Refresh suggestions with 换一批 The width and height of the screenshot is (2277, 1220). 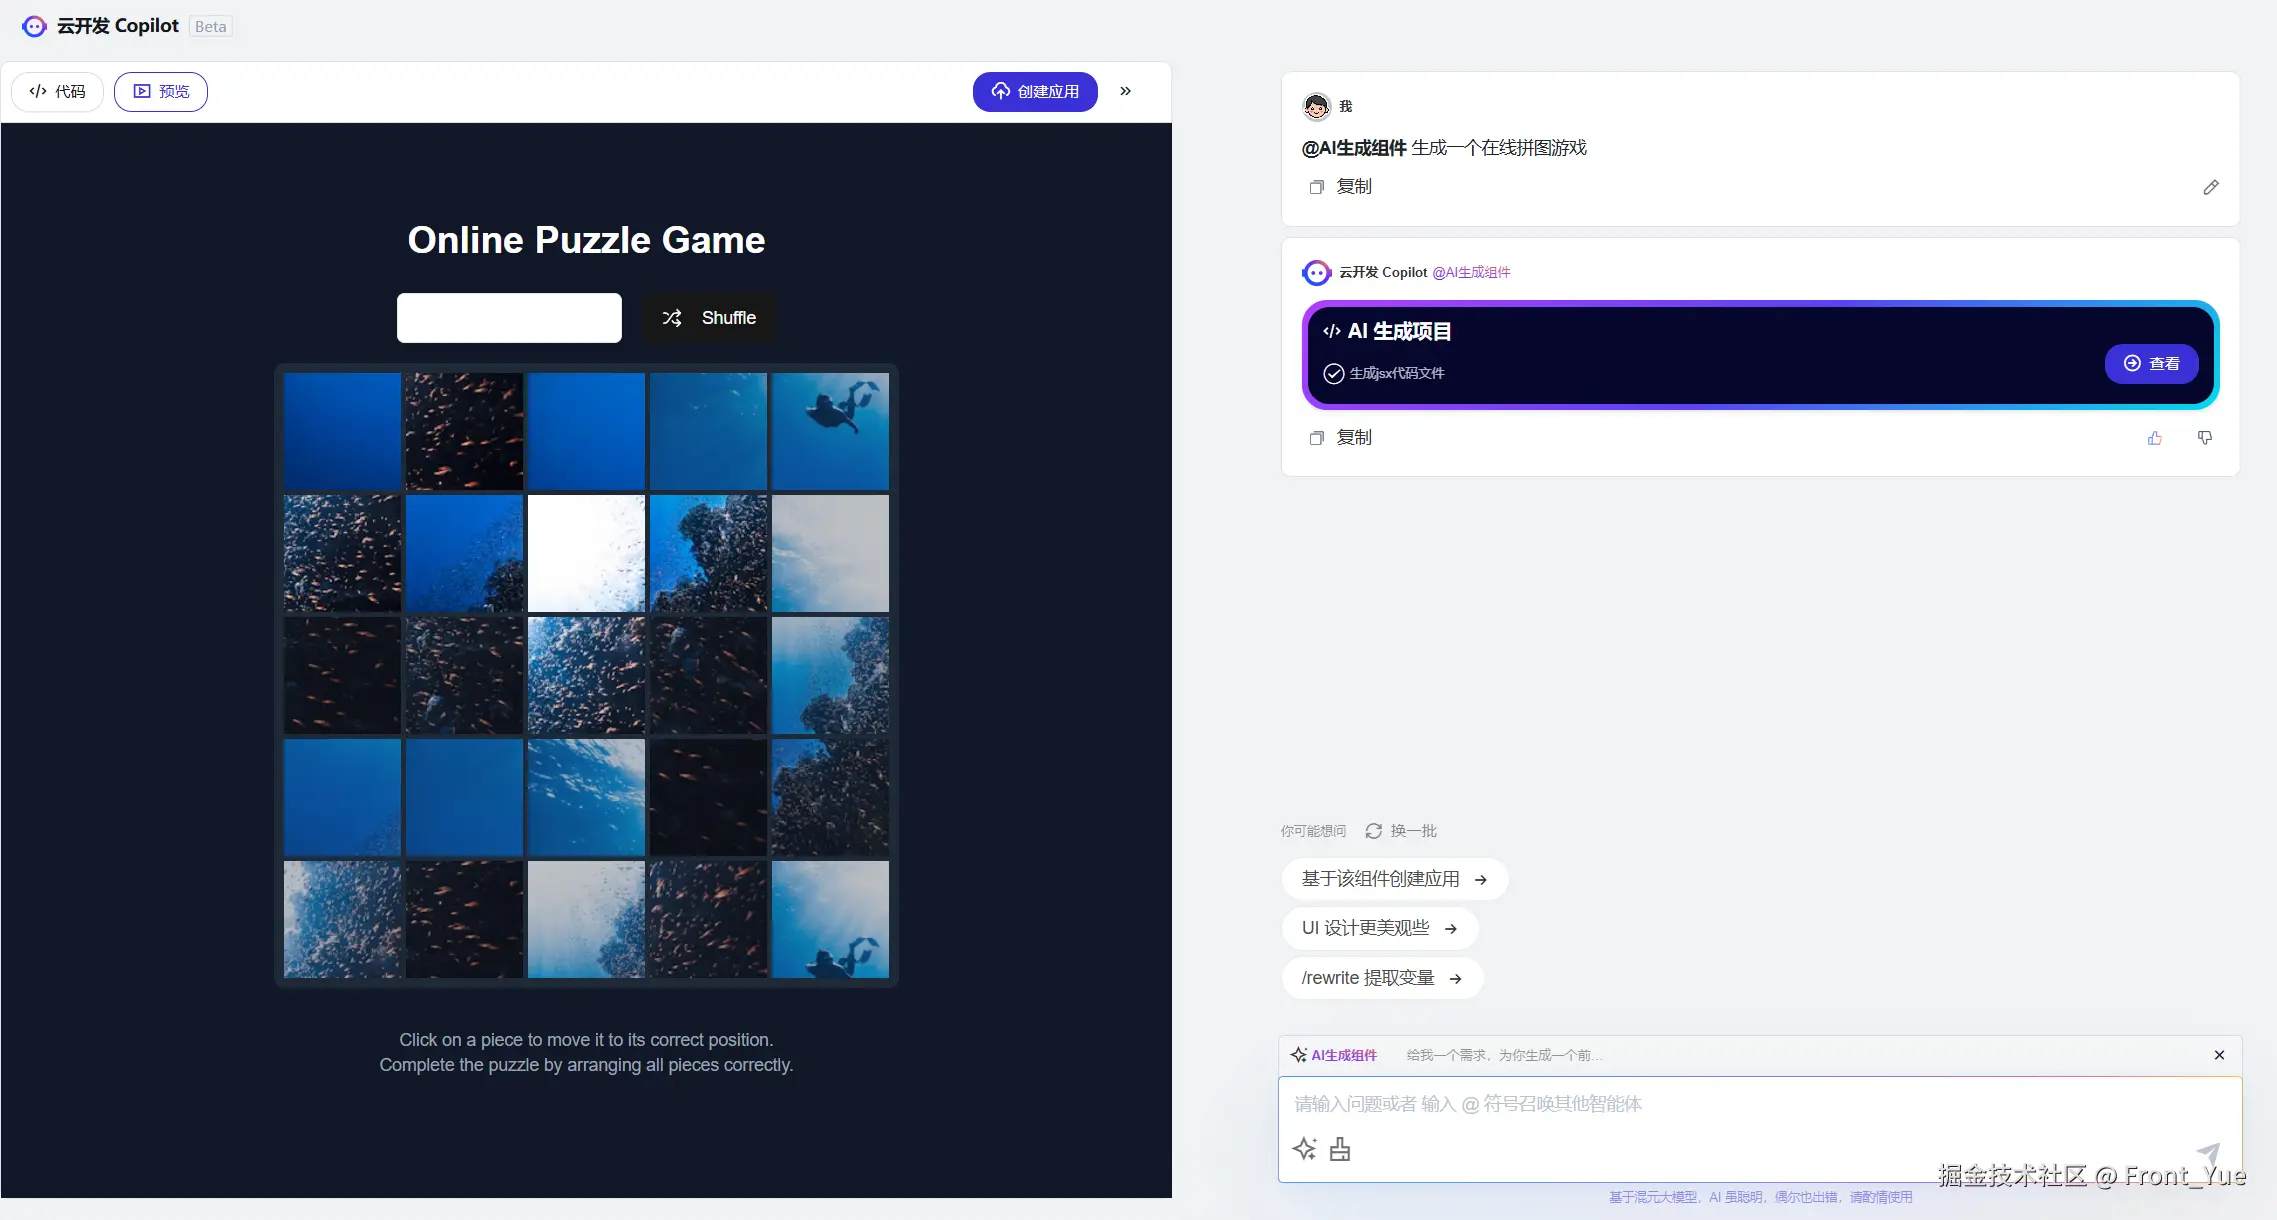coord(1401,831)
